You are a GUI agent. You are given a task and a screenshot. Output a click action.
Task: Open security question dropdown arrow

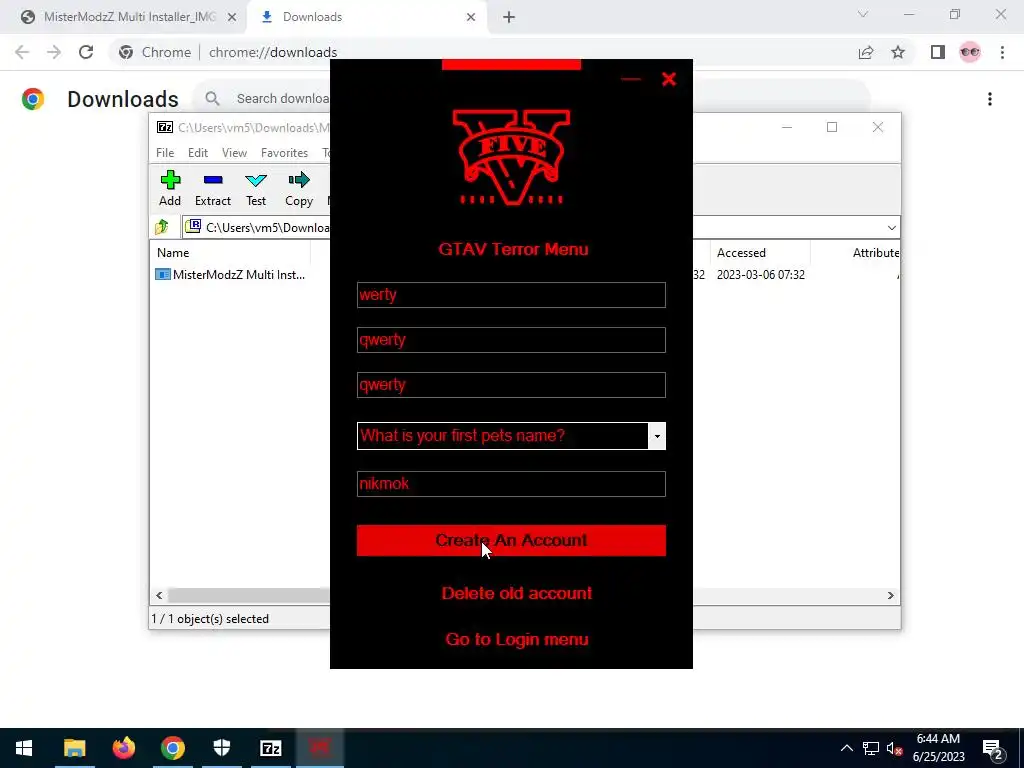point(657,436)
